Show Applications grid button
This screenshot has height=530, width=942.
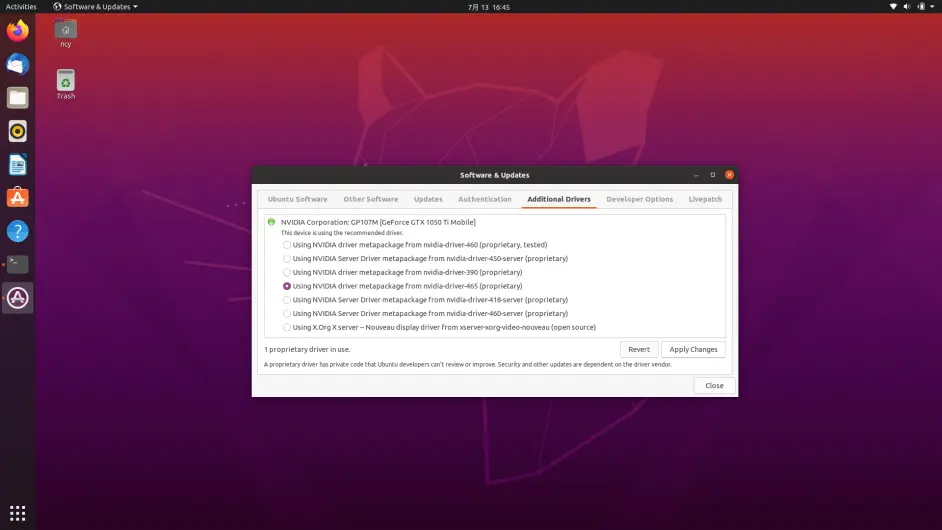point(17,513)
